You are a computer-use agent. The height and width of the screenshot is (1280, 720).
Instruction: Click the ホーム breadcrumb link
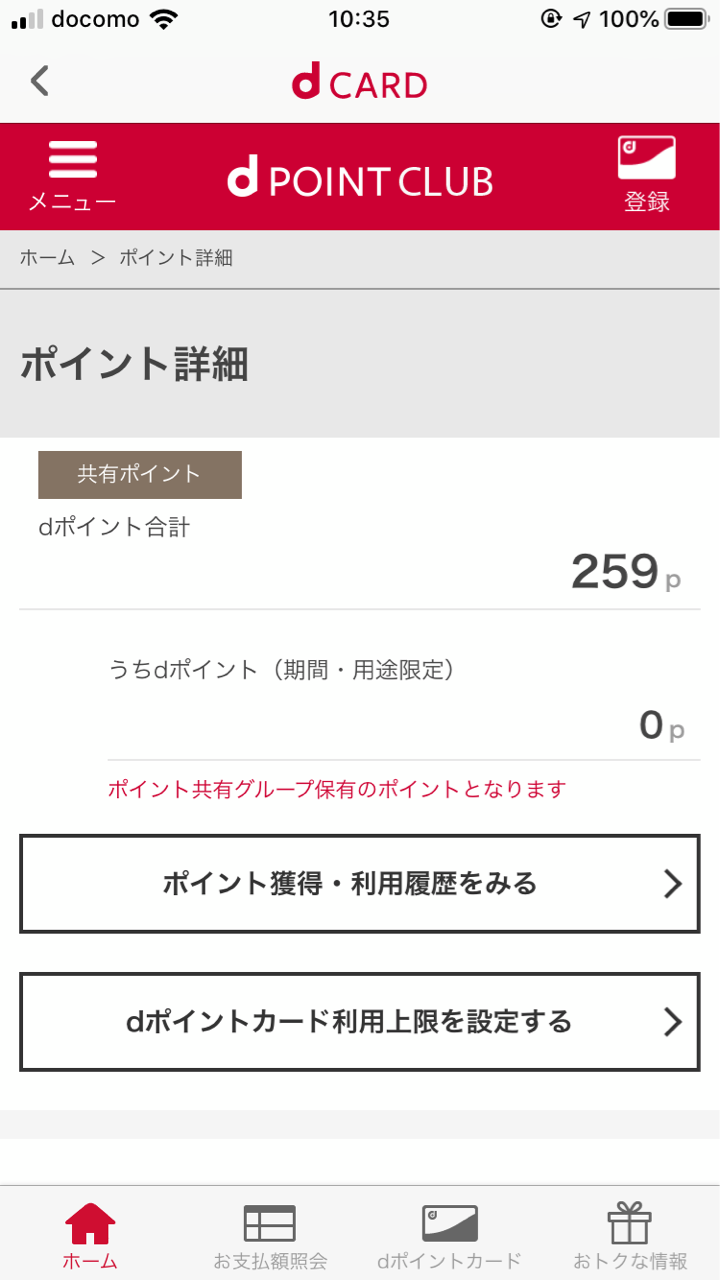[x=47, y=258]
